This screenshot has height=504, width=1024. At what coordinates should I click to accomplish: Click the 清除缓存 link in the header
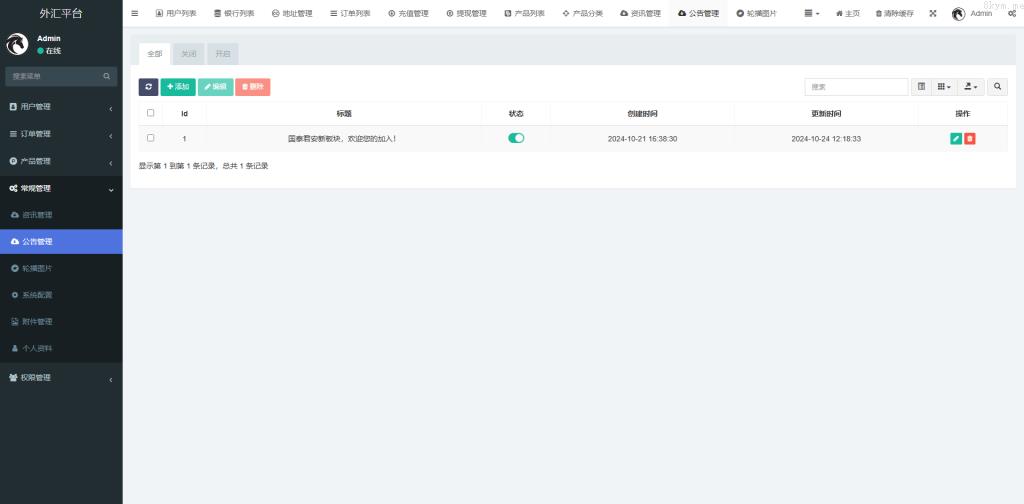pos(894,13)
